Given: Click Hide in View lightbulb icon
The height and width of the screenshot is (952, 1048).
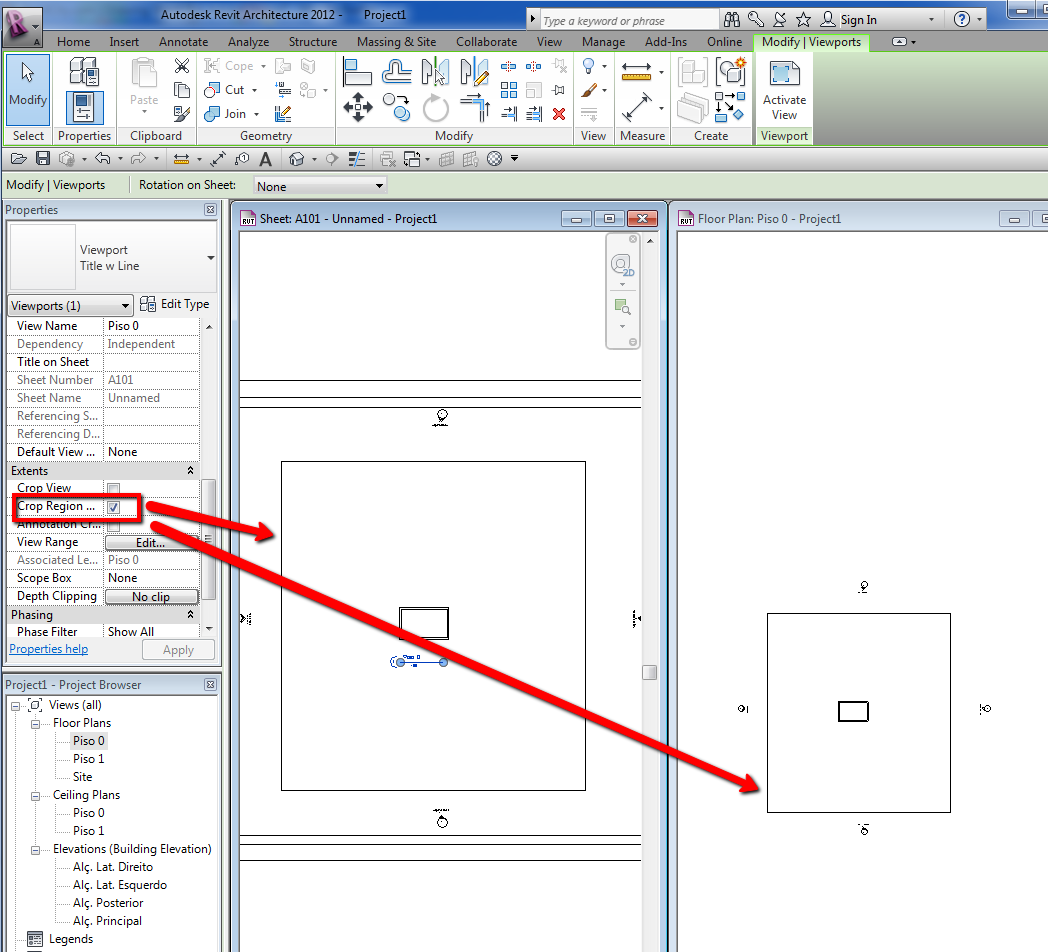Looking at the screenshot, I should click(x=589, y=66).
